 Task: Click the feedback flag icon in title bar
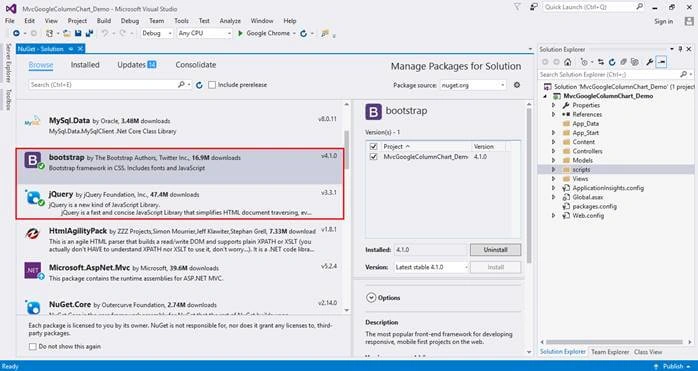[533, 7]
